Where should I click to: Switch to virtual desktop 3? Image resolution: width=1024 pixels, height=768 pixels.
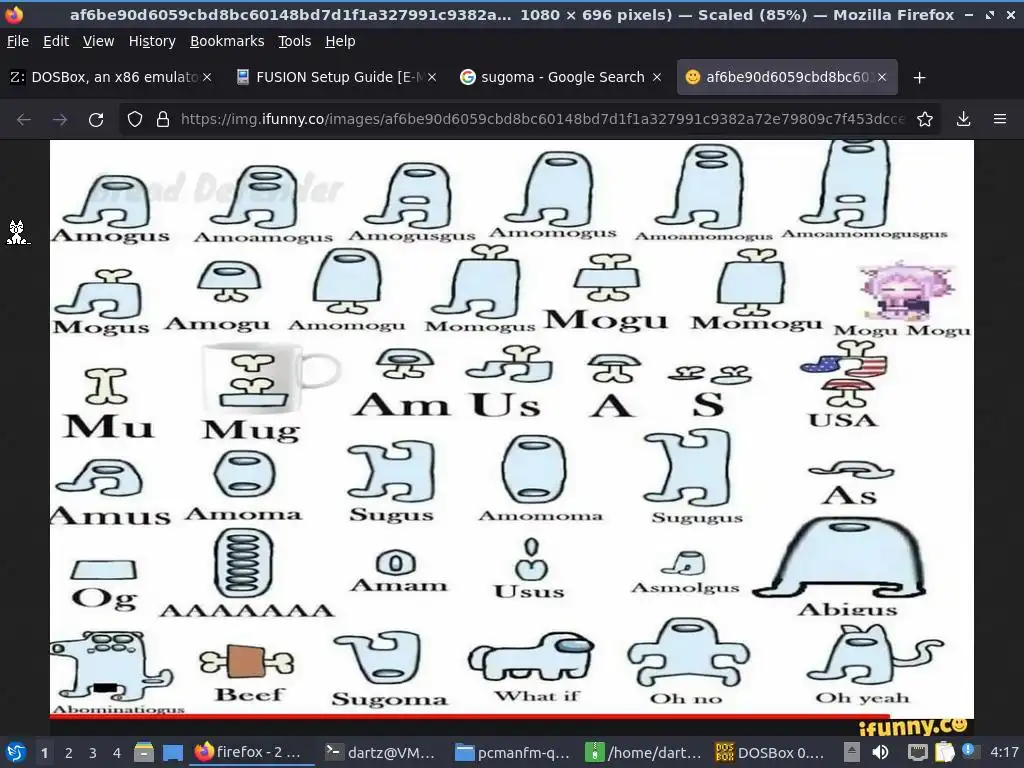93,753
